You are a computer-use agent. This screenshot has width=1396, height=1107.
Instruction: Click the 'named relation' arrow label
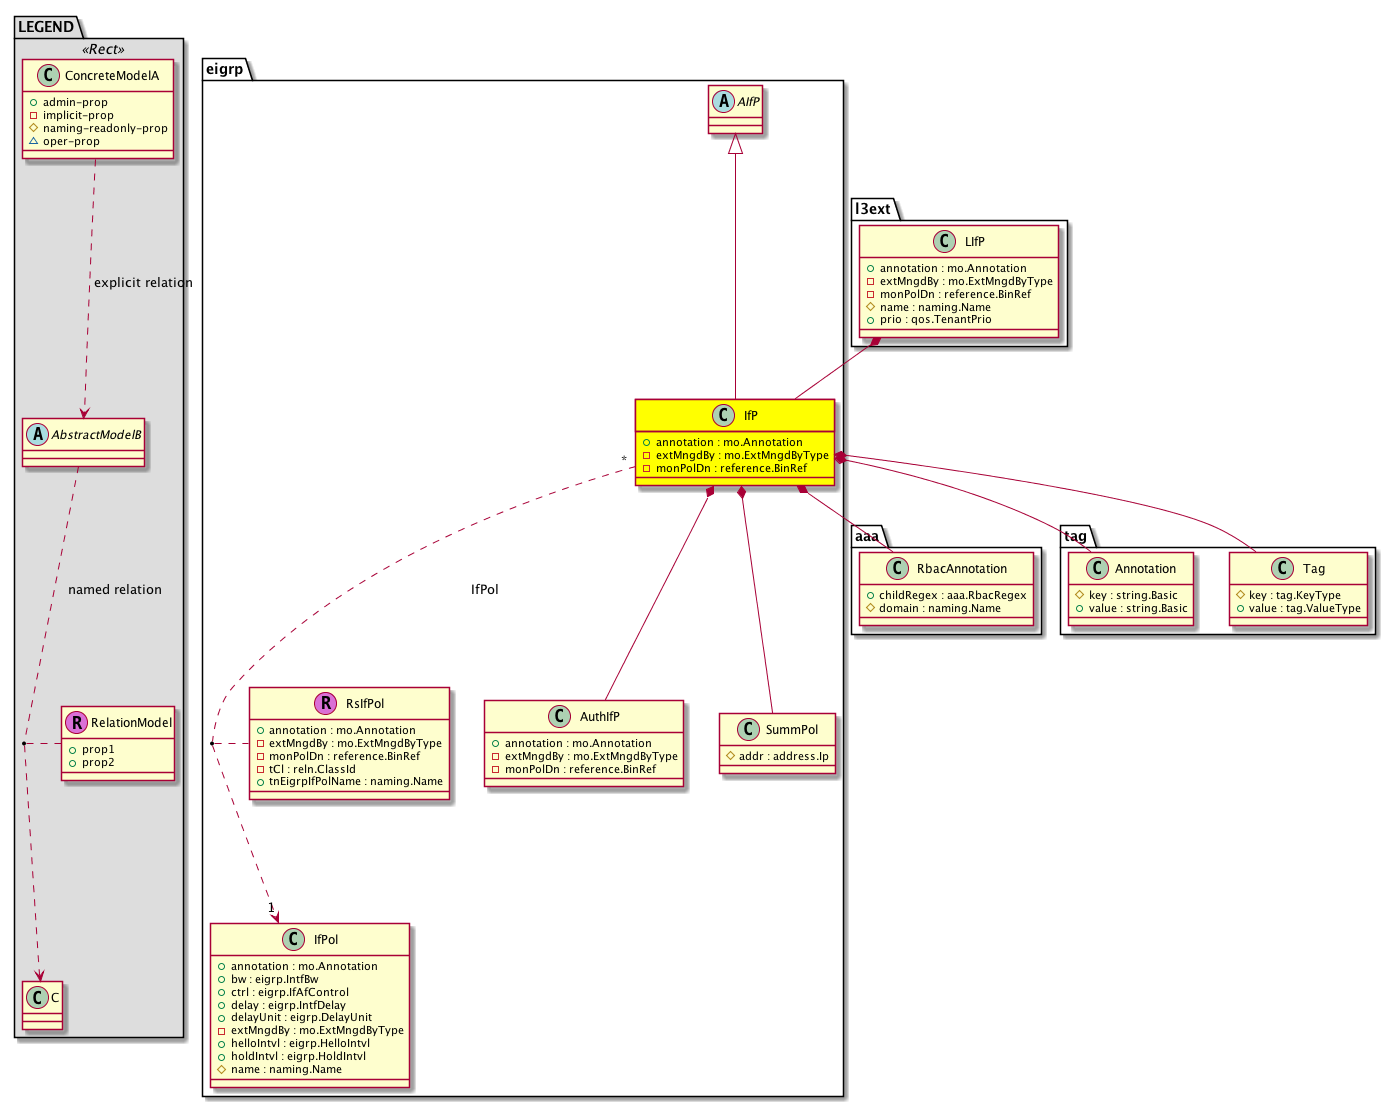click(114, 590)
